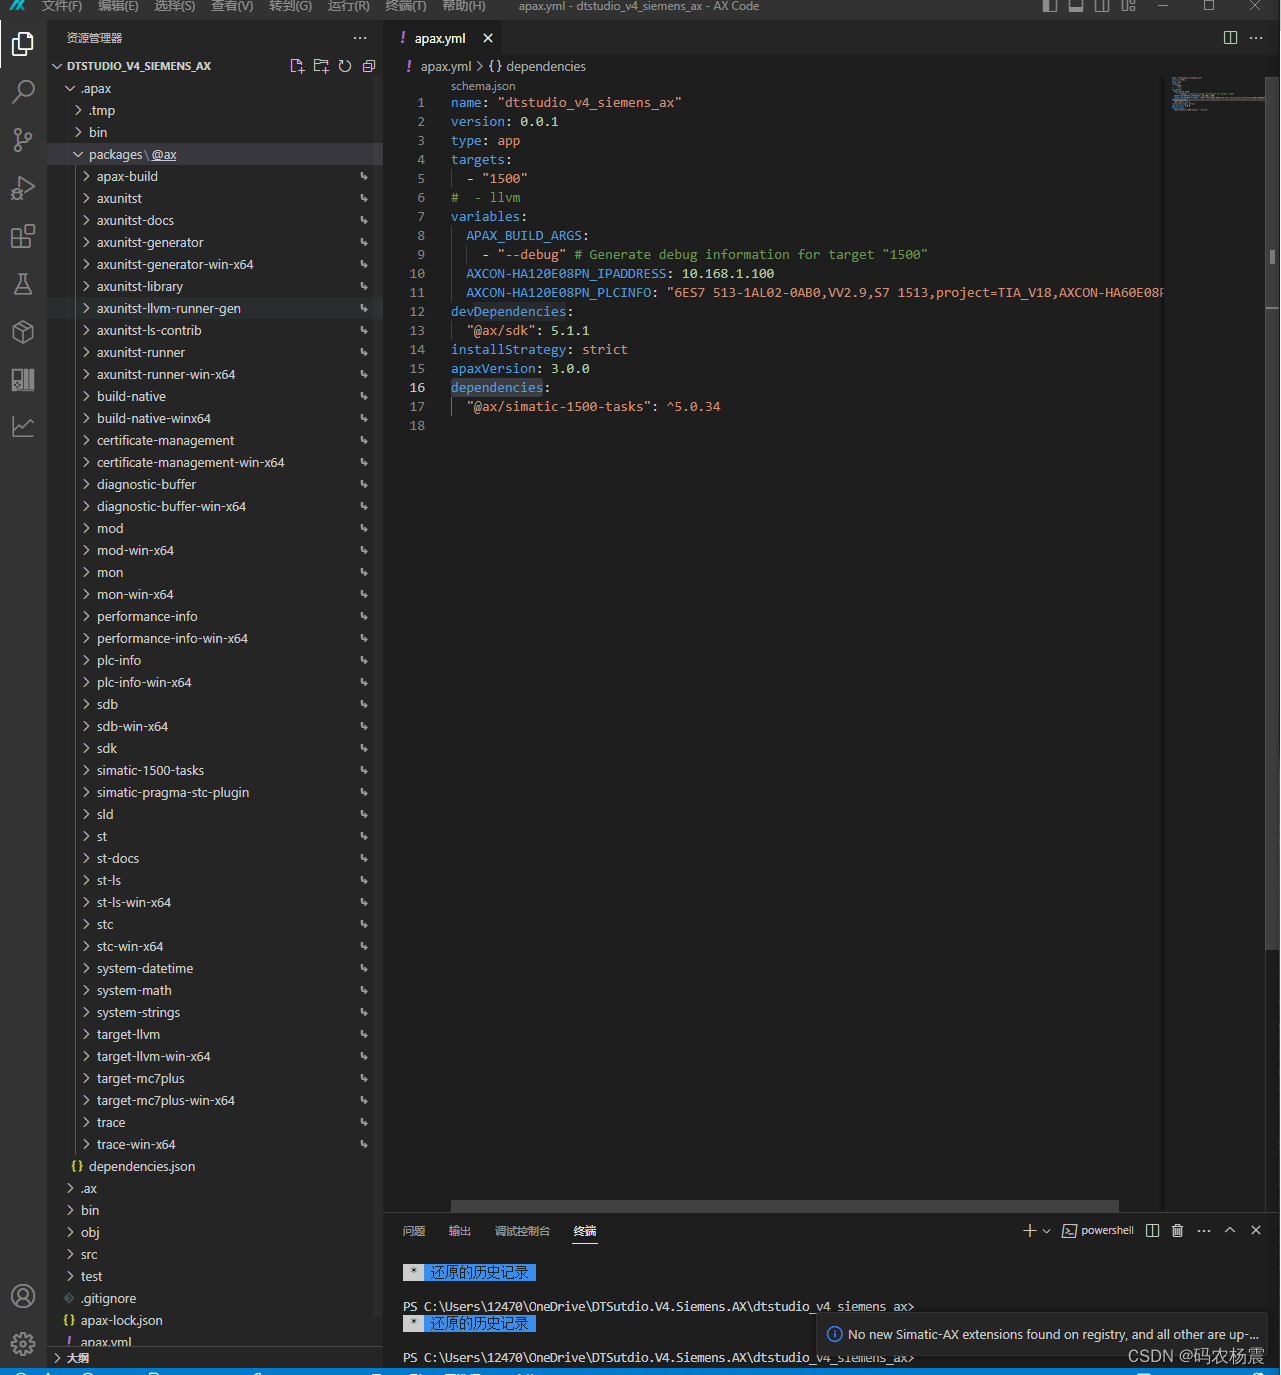Click the schema.json codelens link
The height and width of the screenshot is (1375, 1281).
coord(483,86)
